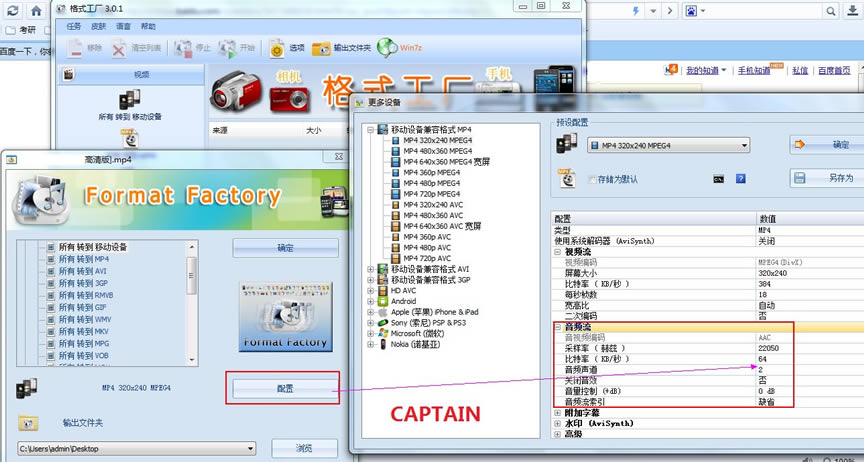Collapse the 视频流 settings group
Viewport: 864px width, 462px height.
[x=557, y=252]
